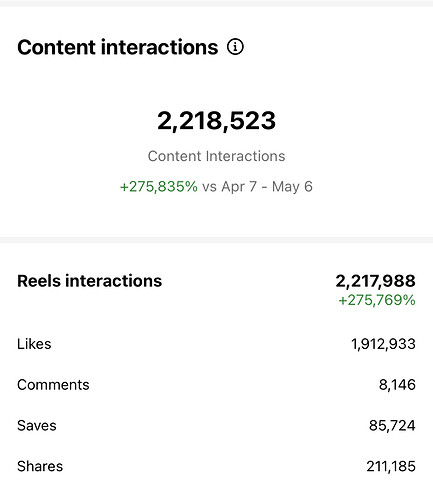Viewport: 433px width, 500px height.
Task: Select the Content interactions heading
Action: click(x=118, y=47)
